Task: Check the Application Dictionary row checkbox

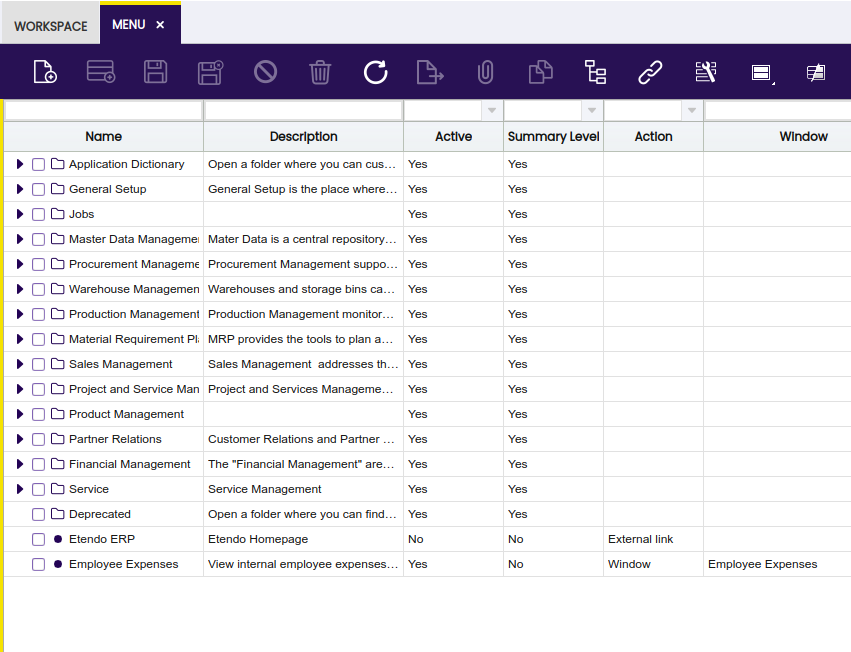Action: pos(39,164)
